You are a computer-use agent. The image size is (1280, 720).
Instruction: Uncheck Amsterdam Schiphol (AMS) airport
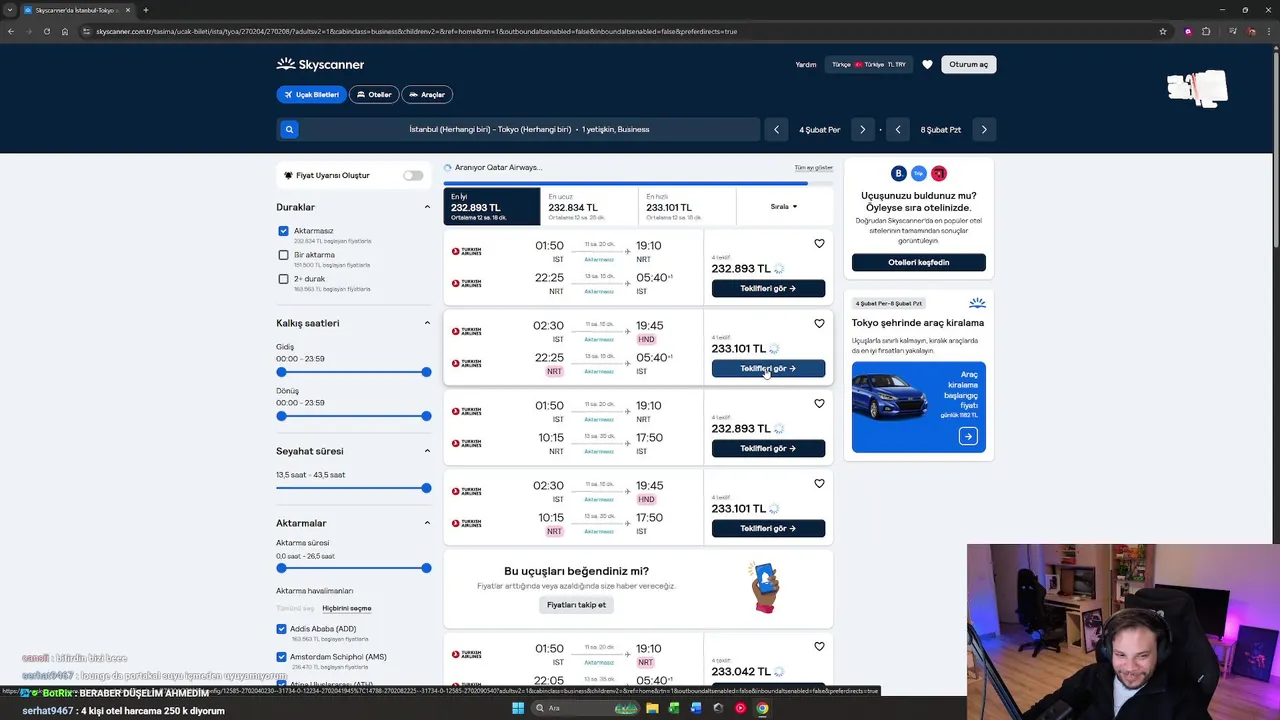tap(281, 657)
